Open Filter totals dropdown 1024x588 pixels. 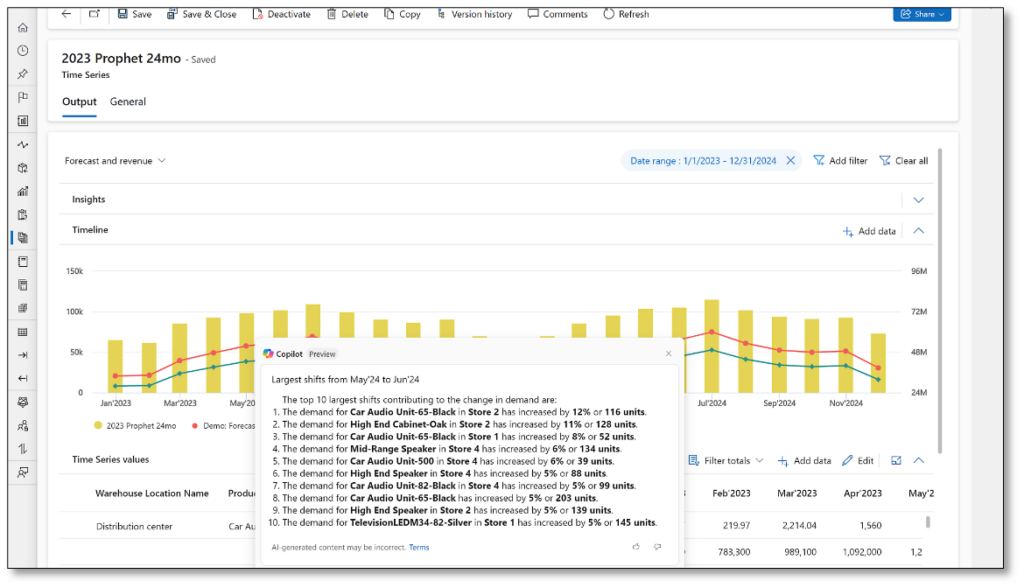pyautogui.click(x=726, y=461)
